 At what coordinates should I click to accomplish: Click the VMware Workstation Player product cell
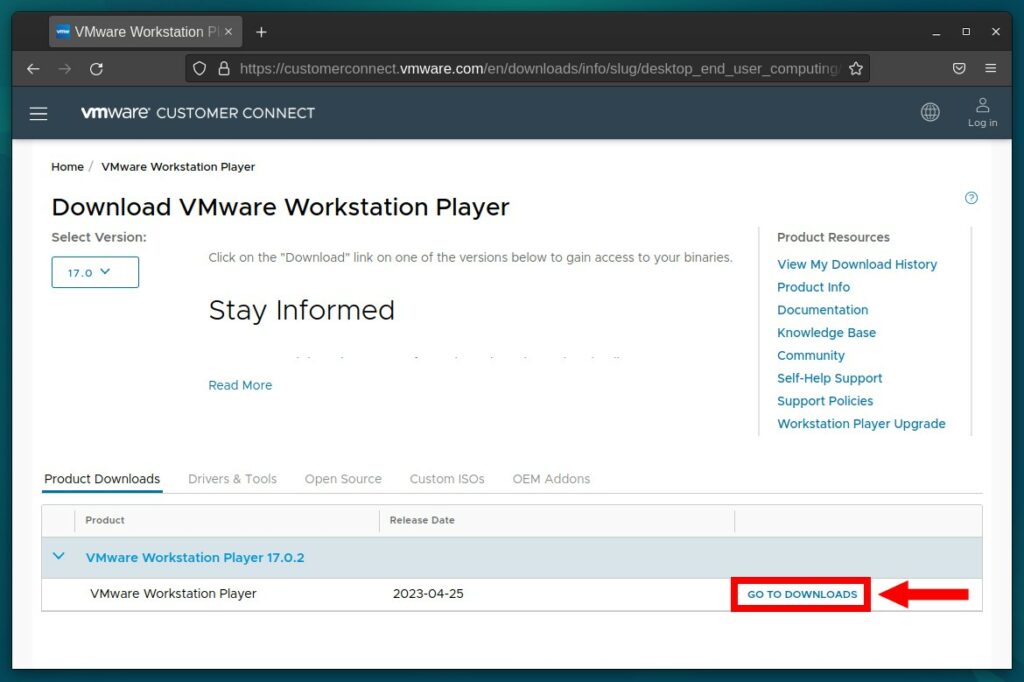point(173,594)
